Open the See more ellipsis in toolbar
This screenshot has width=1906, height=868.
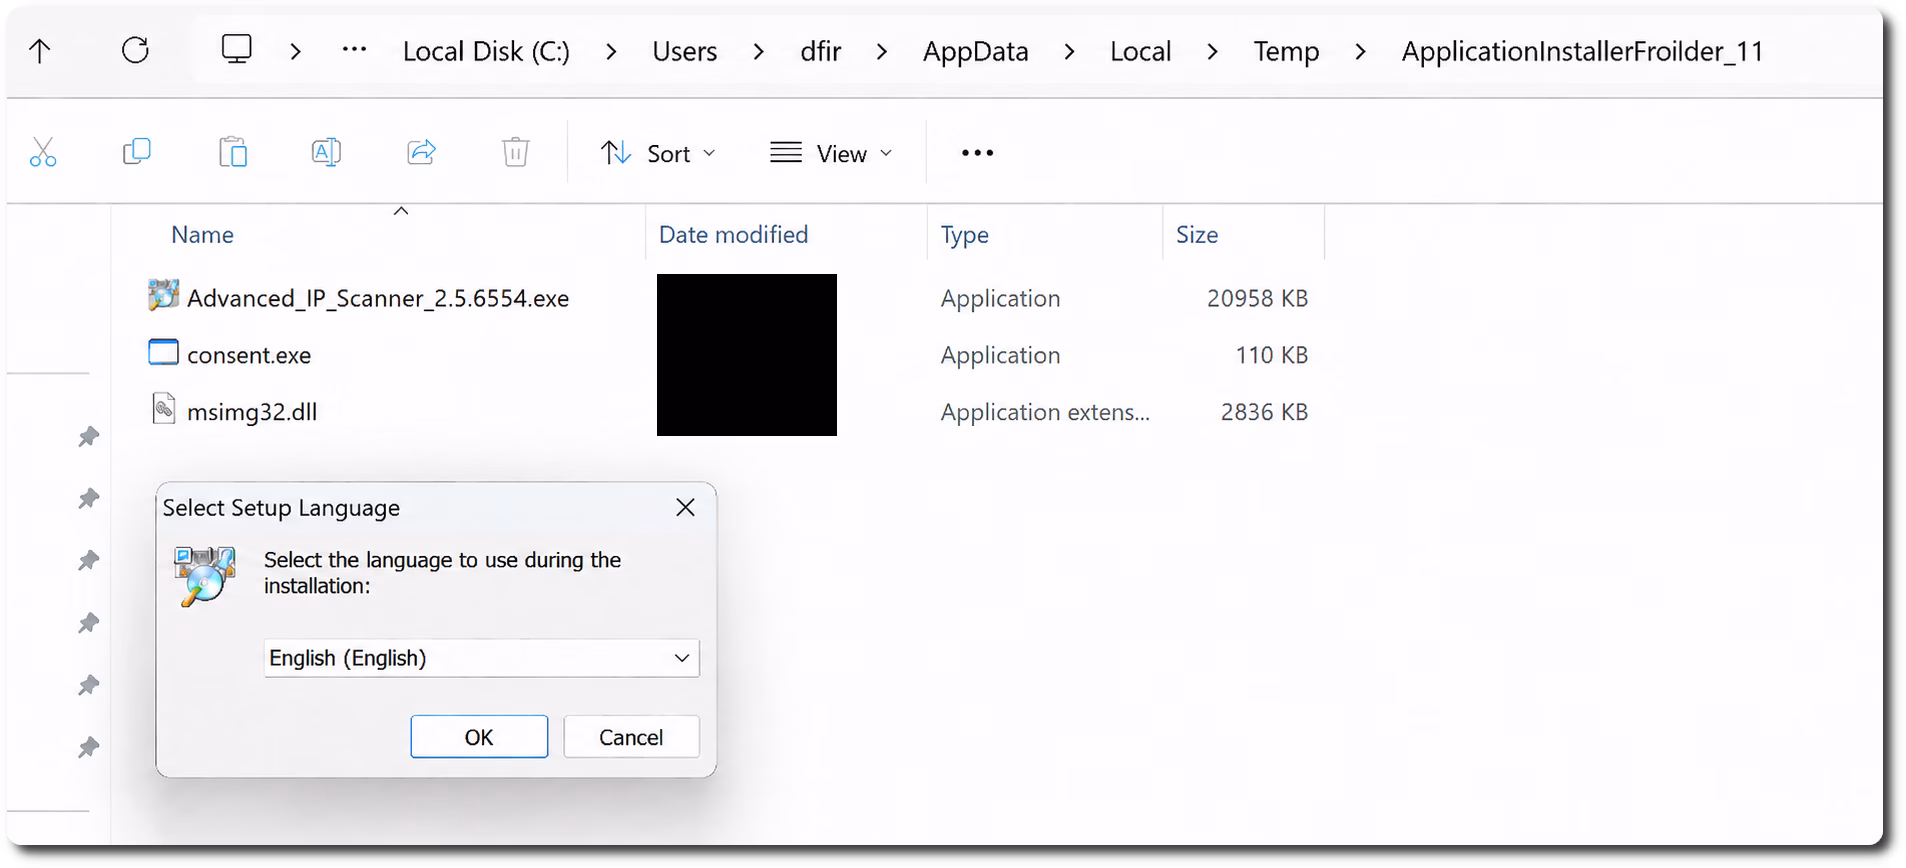pos(977,153)
